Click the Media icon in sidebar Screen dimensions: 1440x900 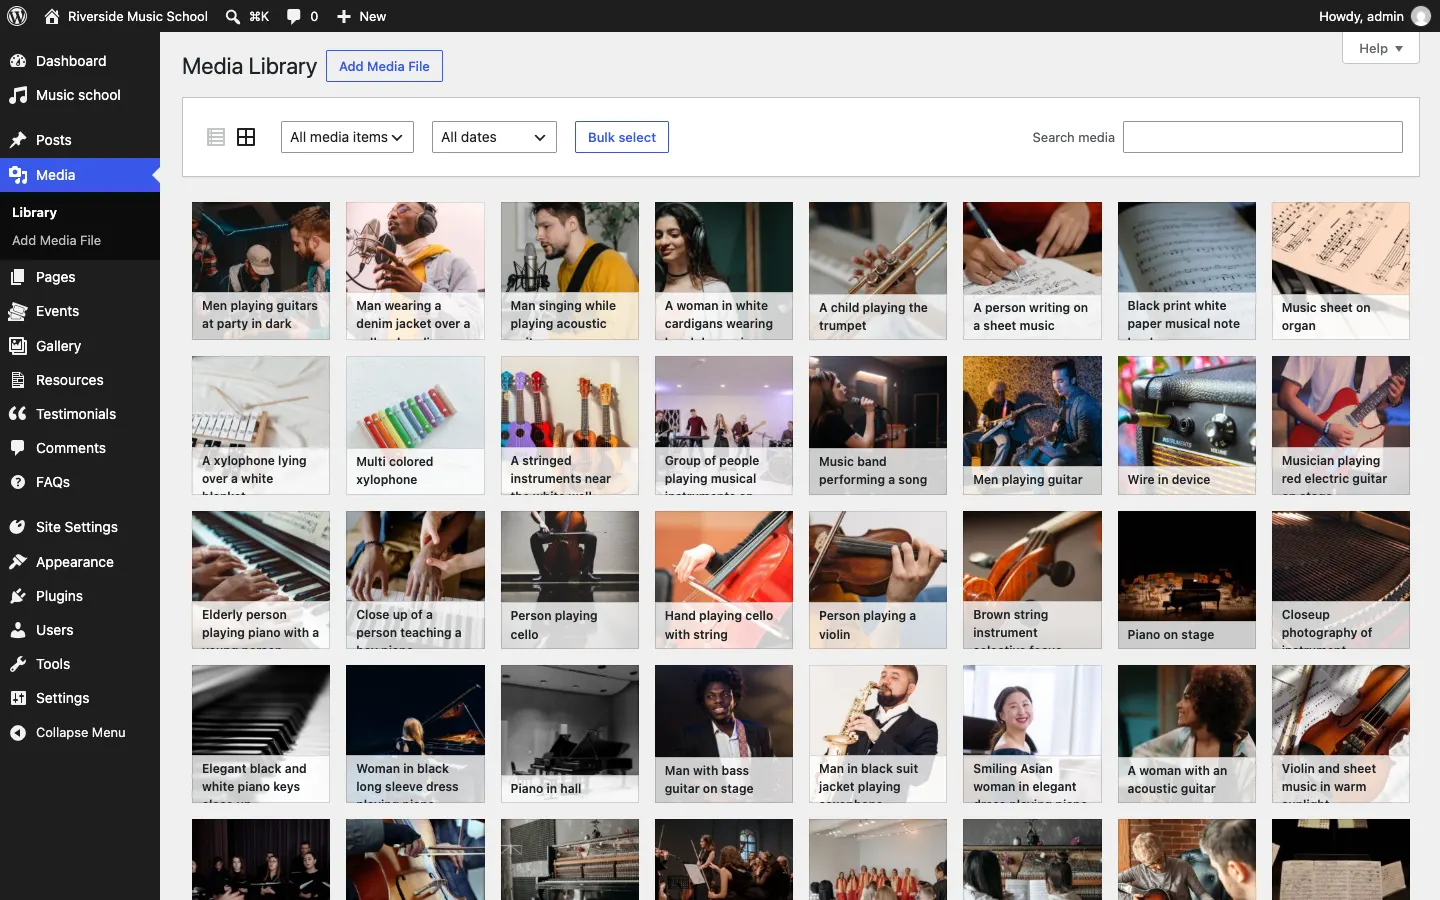[x=18, y=175]
